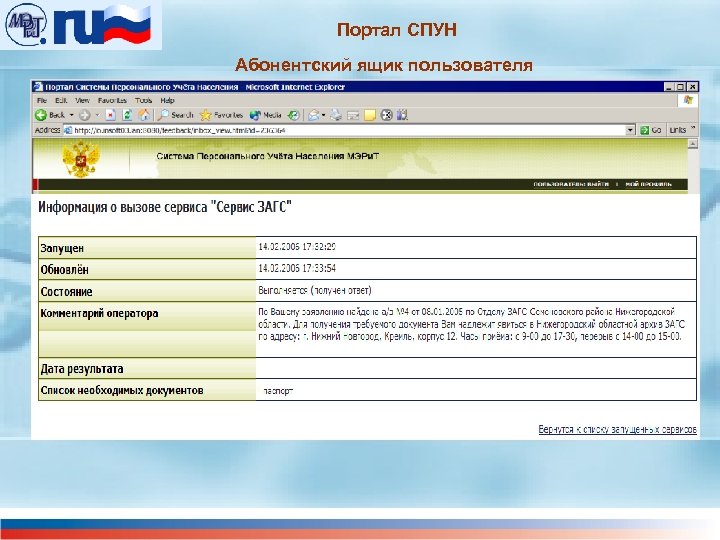Print the page with Print icon
The image size is (720, 540).
336,115
